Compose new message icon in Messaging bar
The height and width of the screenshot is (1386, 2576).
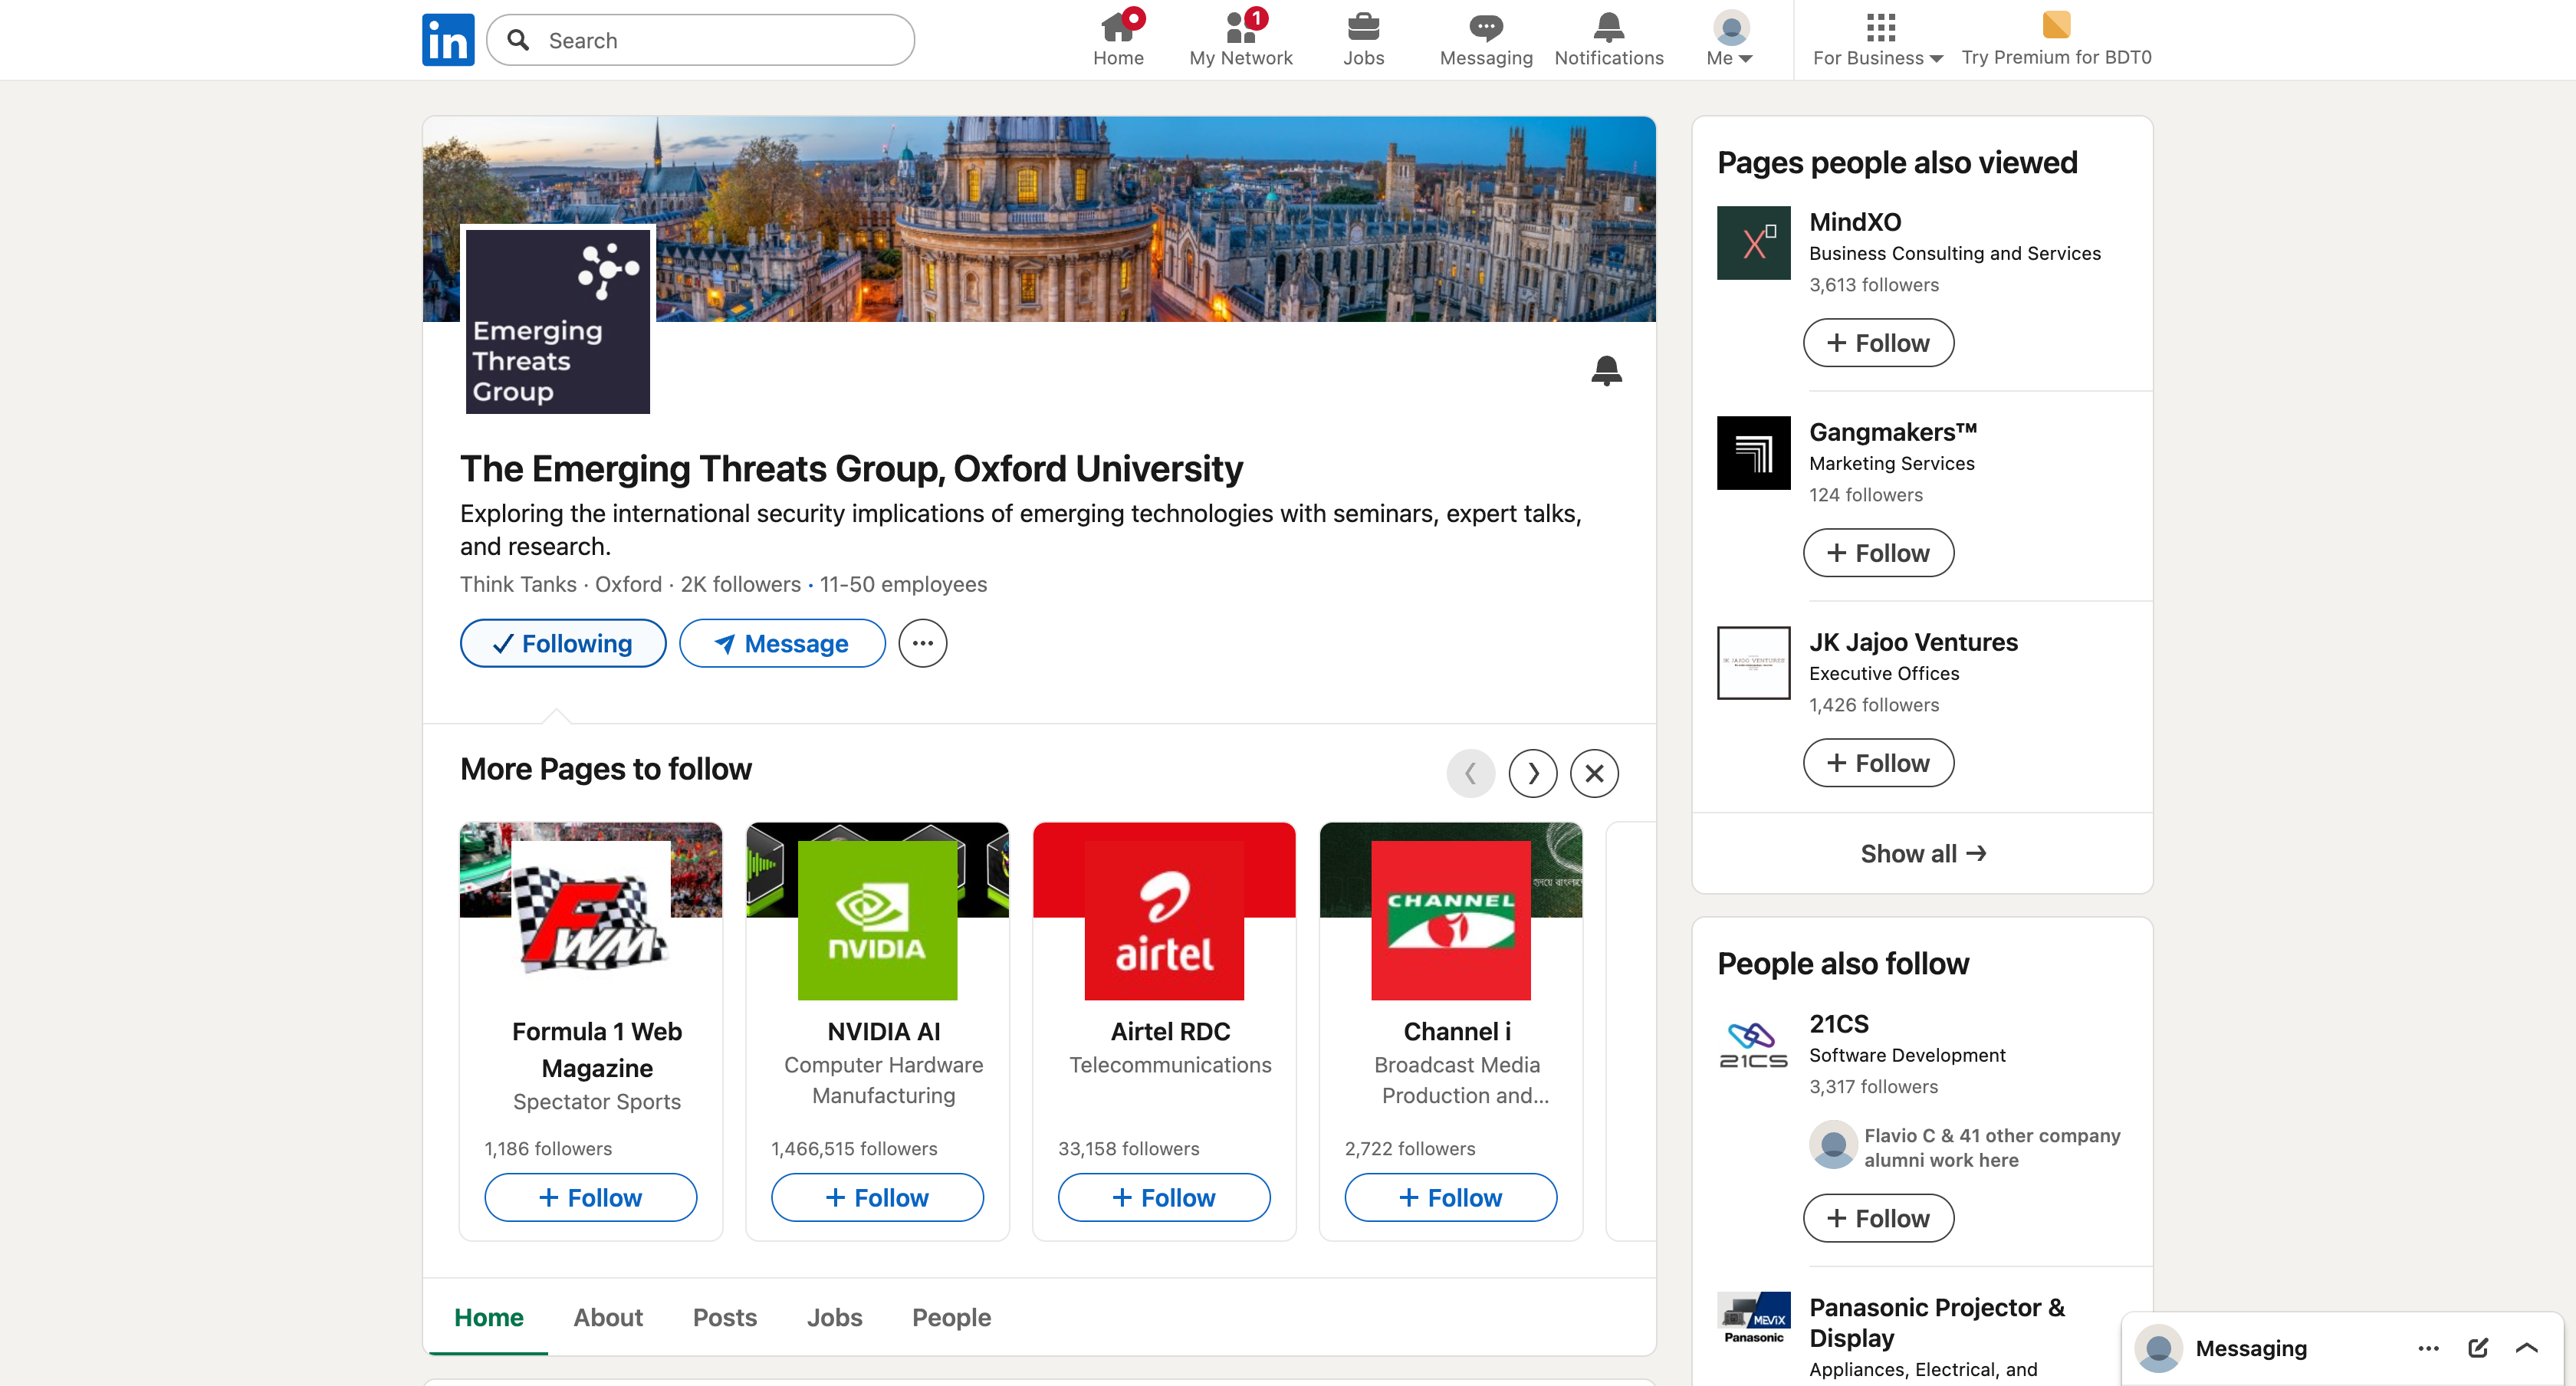2477,1347
